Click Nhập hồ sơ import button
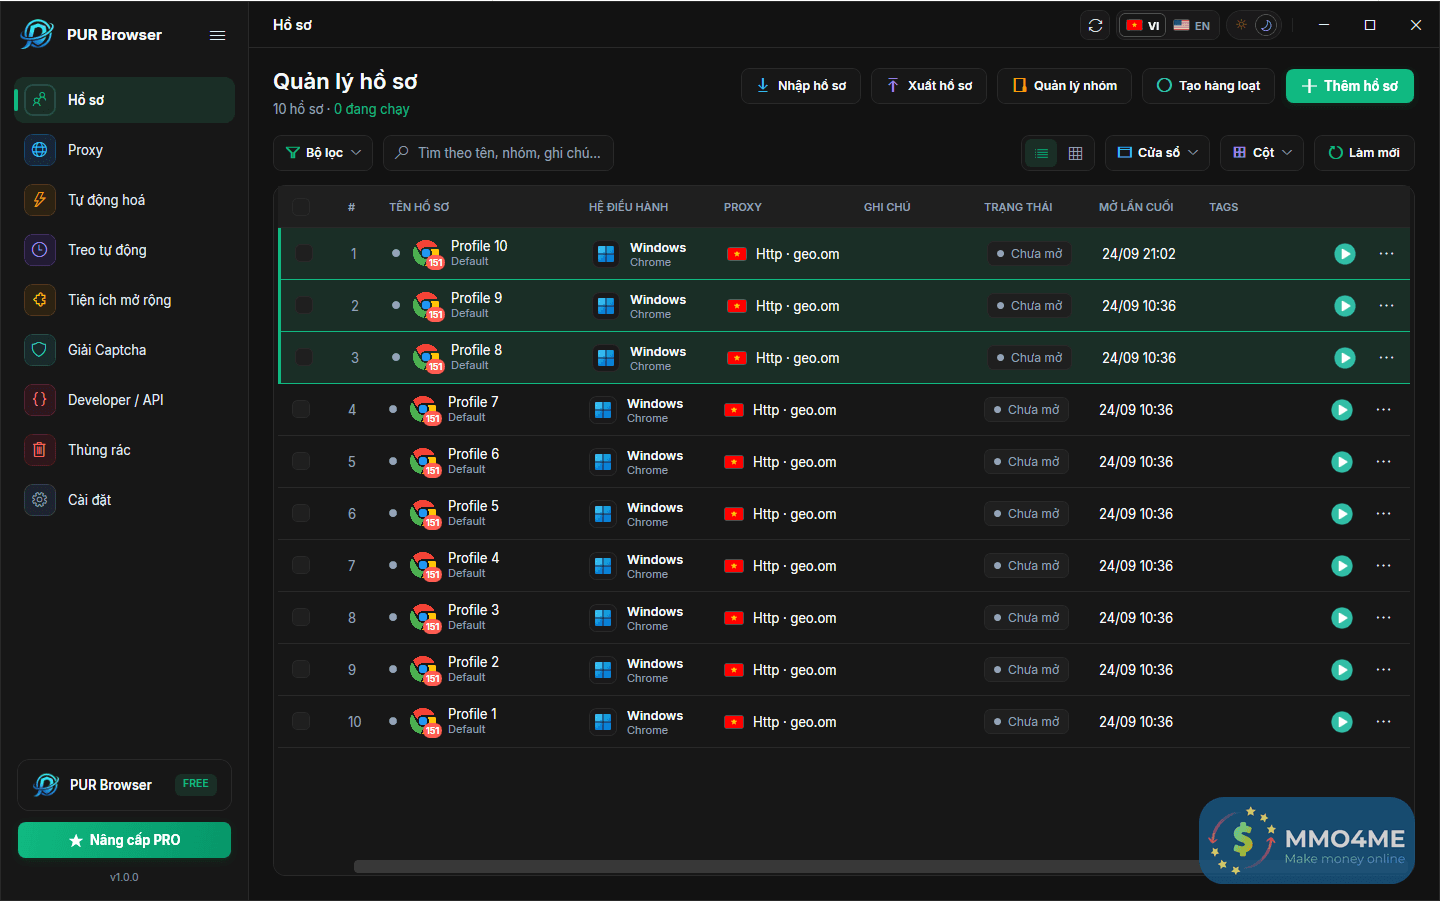Viewport: 1440px width, 901px height. [x=801, y=86]
